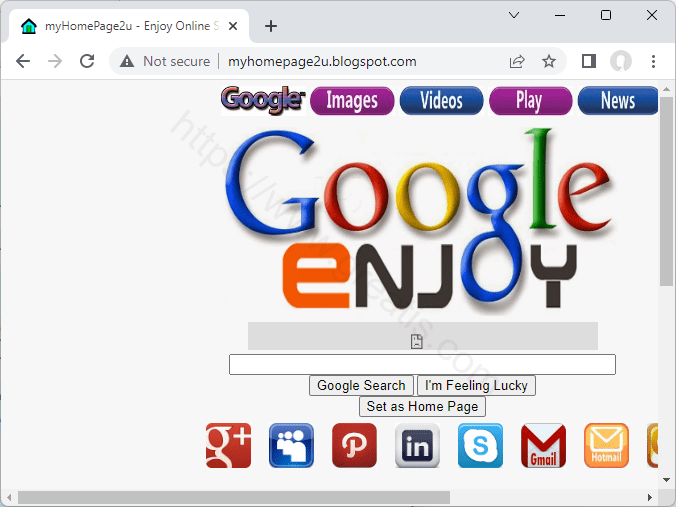Image resolution: width=676 pixels, height=507 pixels.
Task: Click Set as Home Page button
Action: click(422, 406)
